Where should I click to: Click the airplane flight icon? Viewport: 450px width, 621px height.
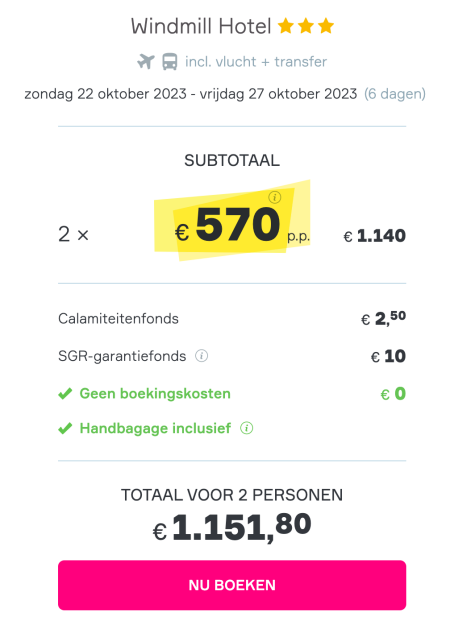coord(146,62)
